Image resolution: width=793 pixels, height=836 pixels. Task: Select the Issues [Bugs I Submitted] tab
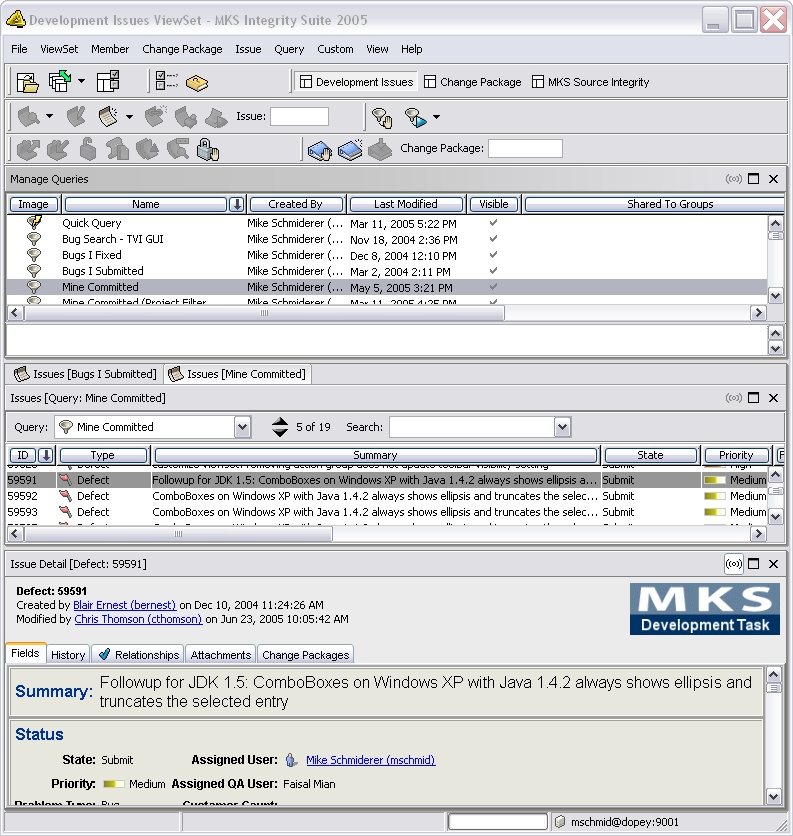click(85, 374)
